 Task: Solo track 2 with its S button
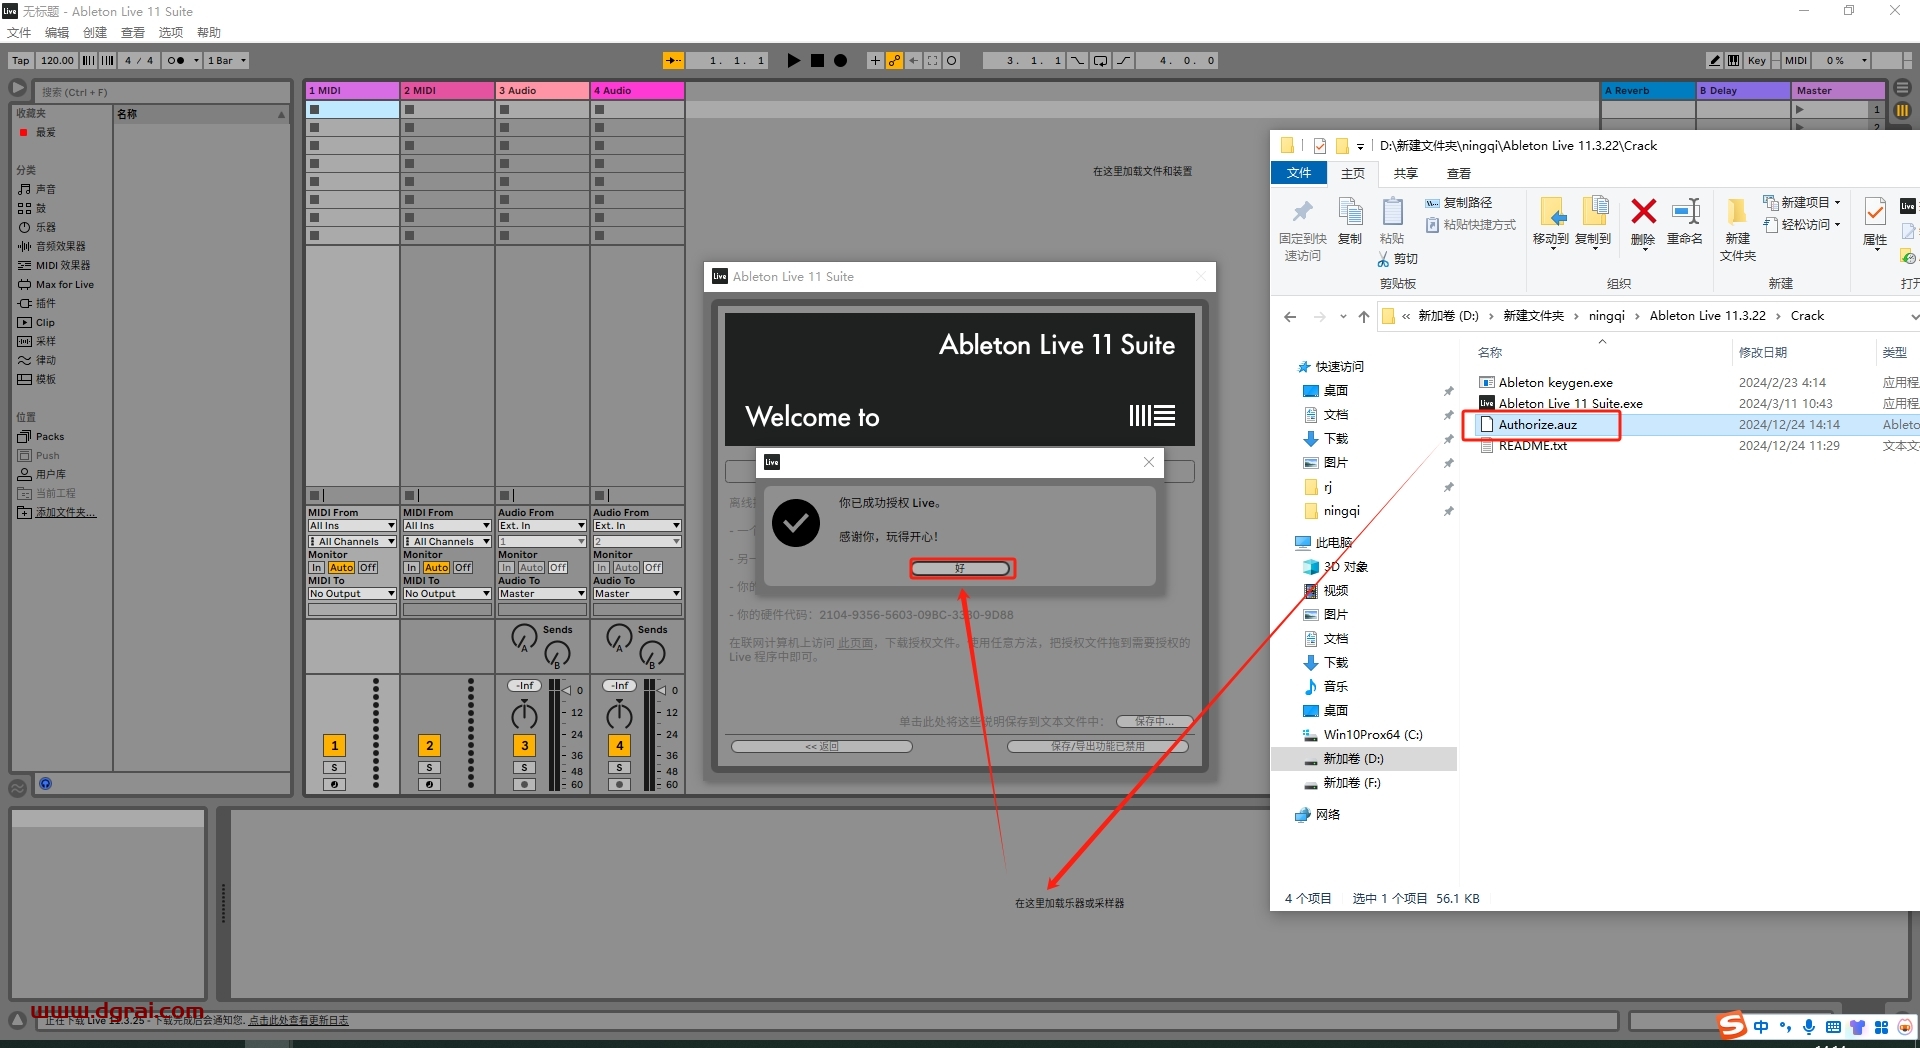click(x=429, y=768)
